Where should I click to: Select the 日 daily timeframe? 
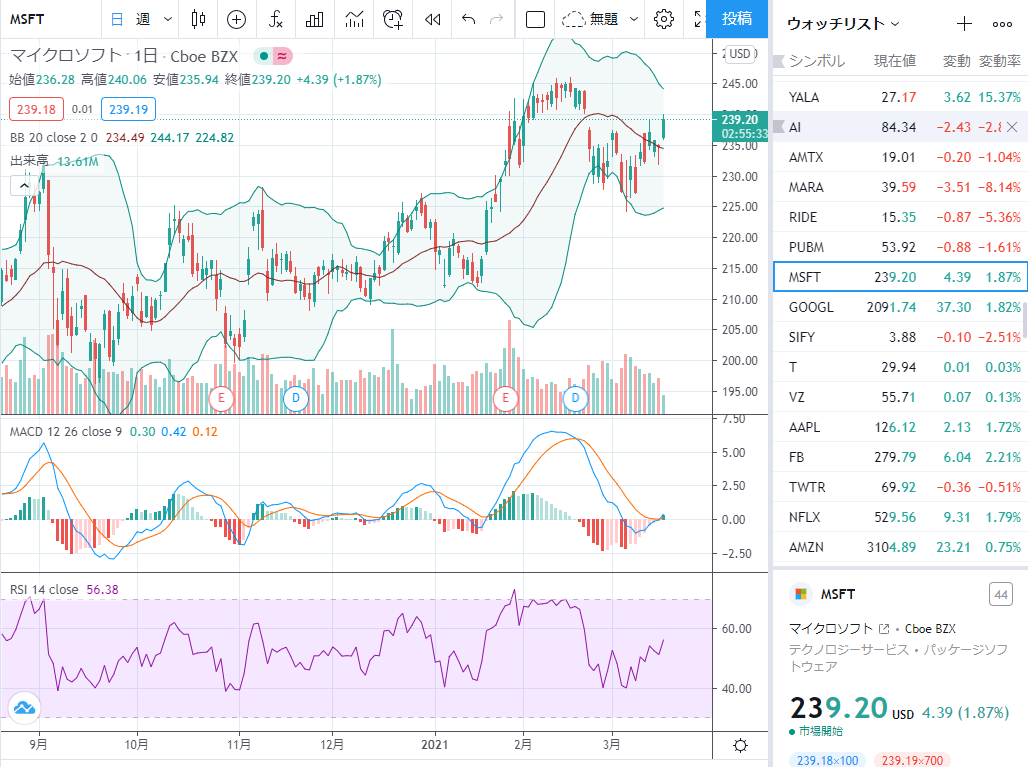point(117,20)
